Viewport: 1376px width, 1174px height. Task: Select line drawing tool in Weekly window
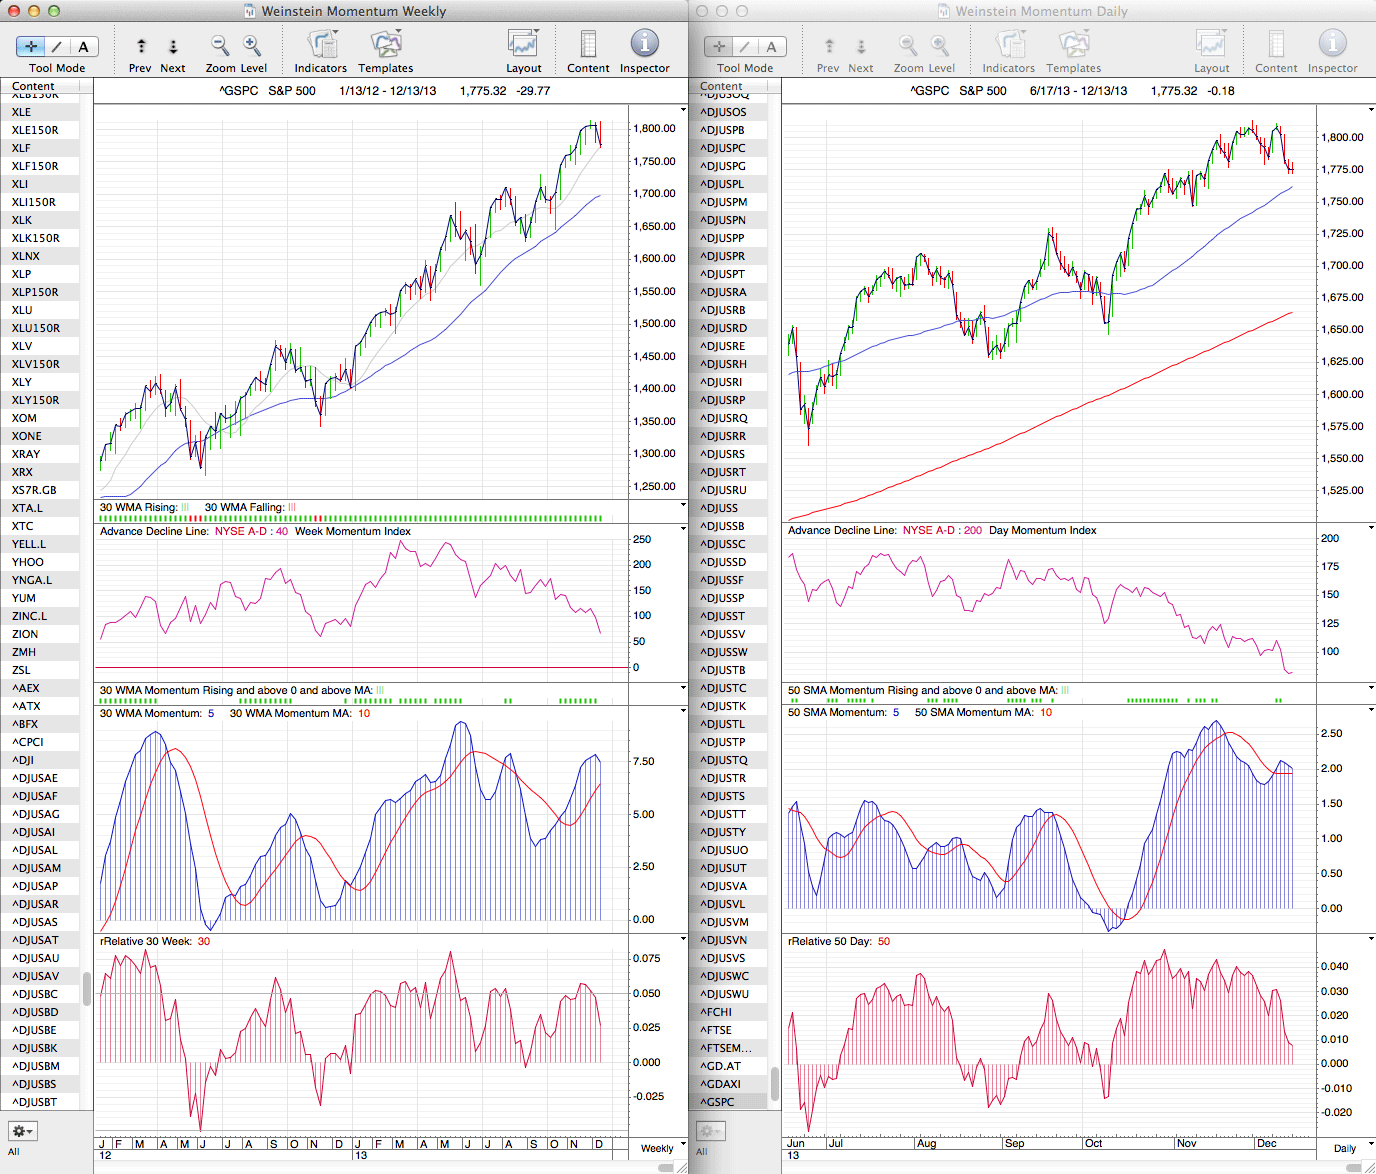[x=58, y=47]
